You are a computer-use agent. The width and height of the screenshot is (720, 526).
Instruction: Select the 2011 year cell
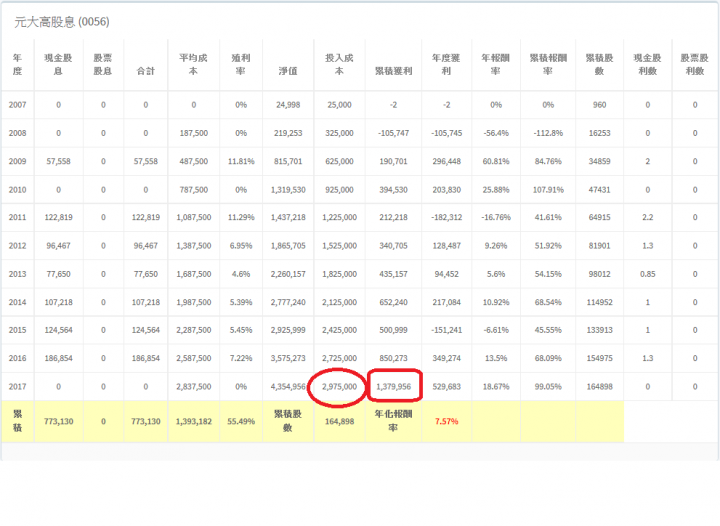[17, 218]
